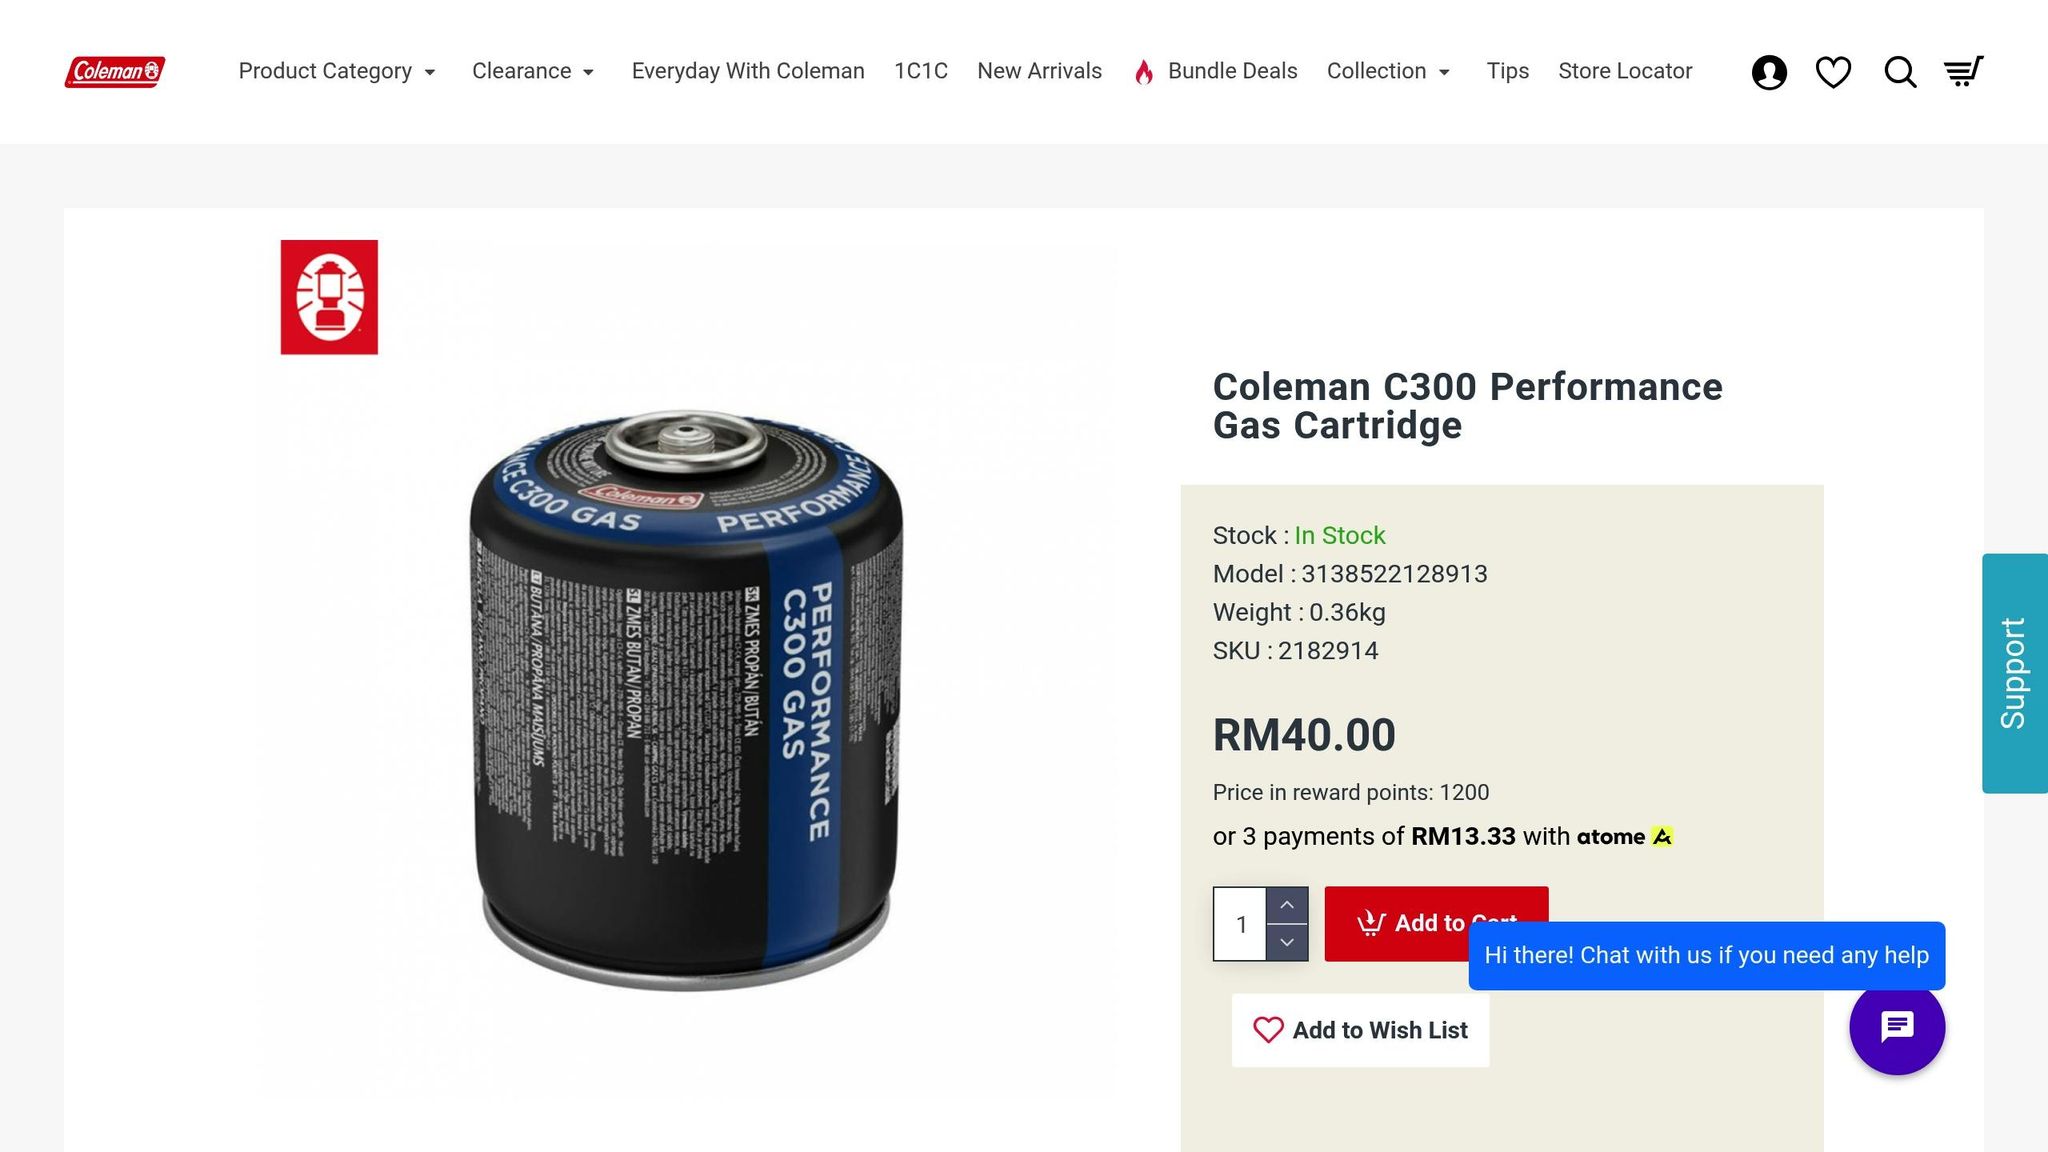
Task: Open the account profile icon
Action: click(1768, 71)
